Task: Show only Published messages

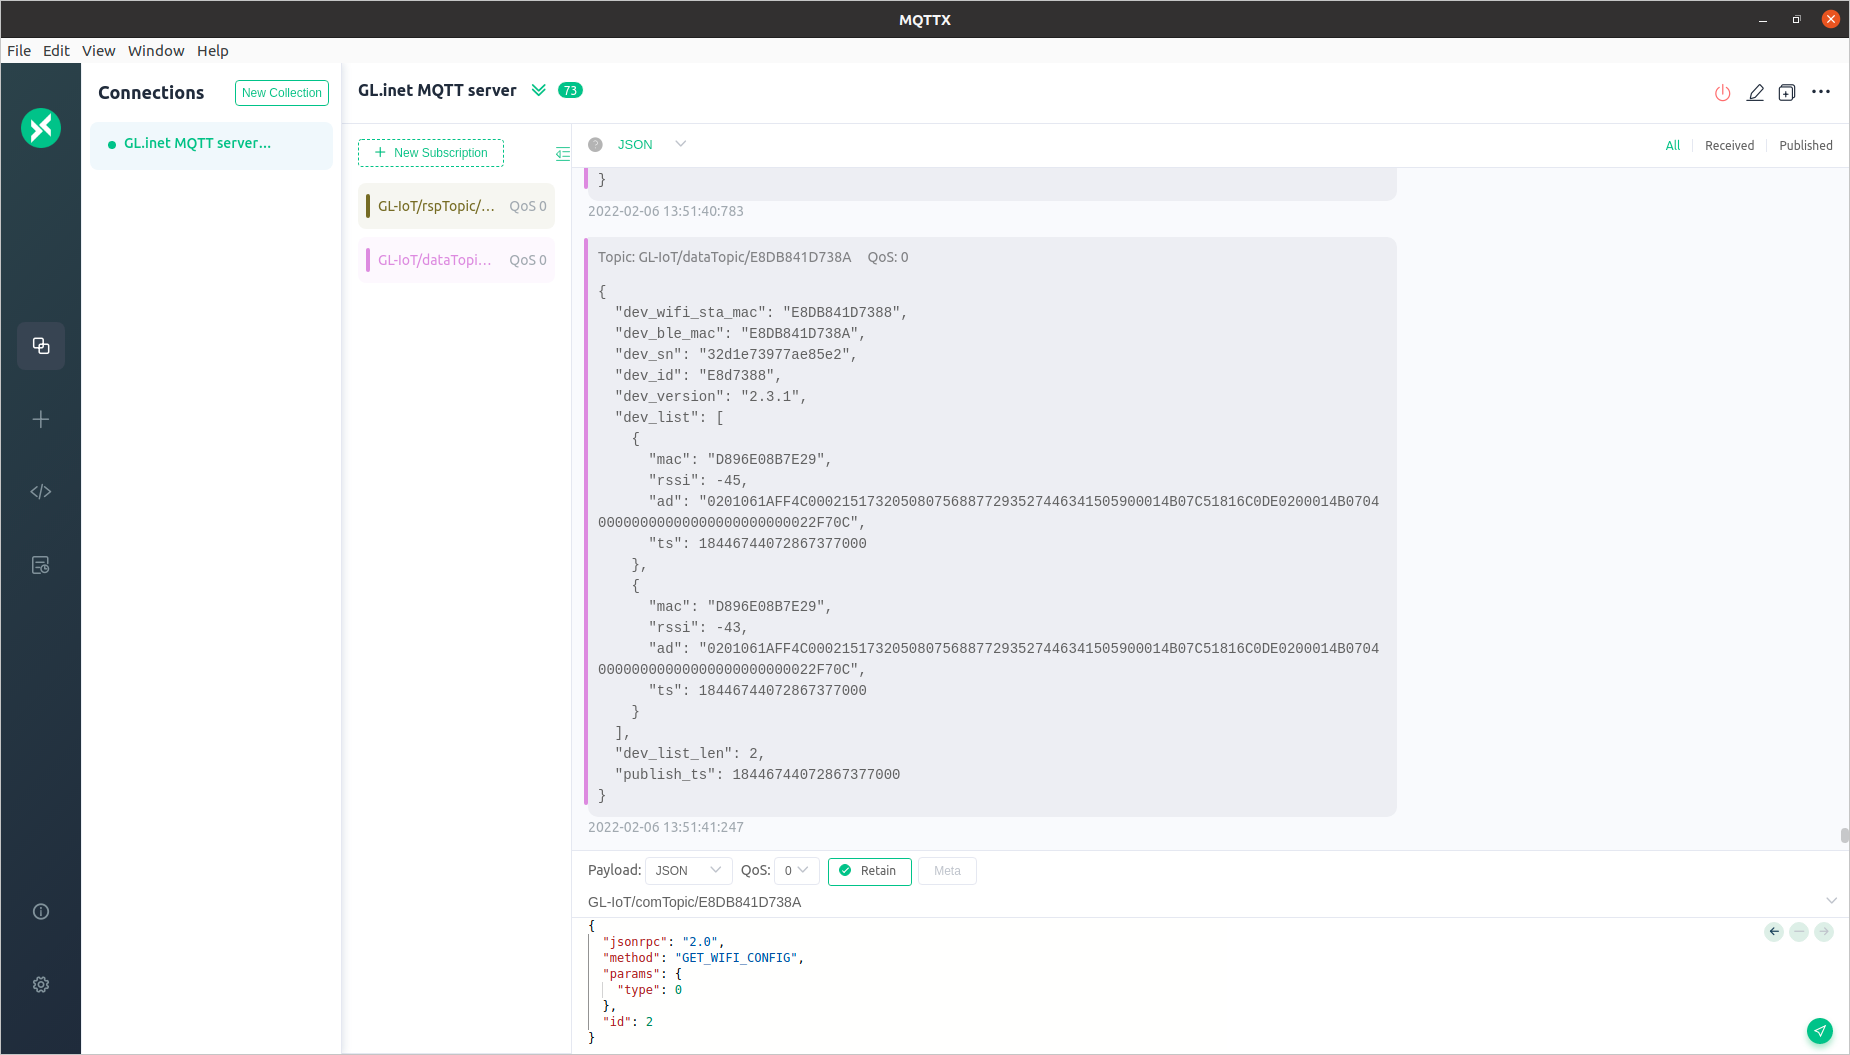Action: point(1806,145)
